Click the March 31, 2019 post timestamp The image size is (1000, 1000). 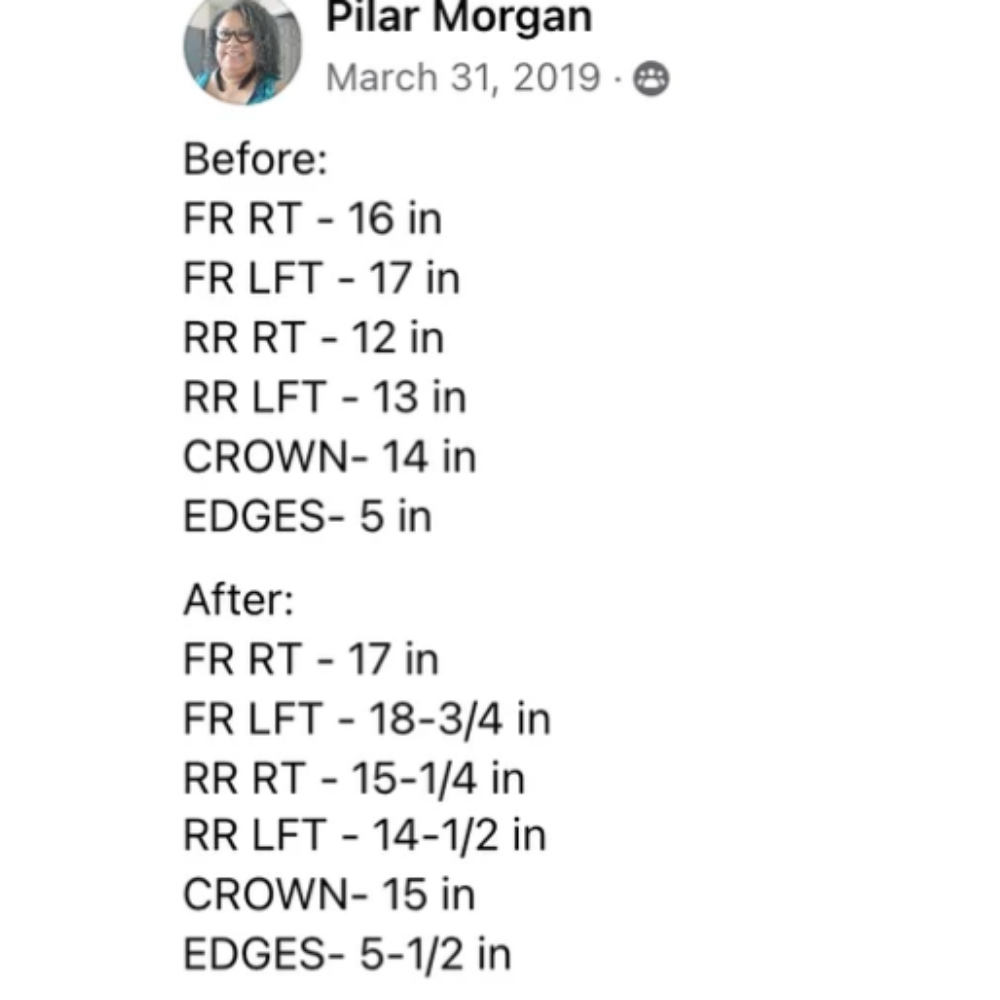pos(464,78)
